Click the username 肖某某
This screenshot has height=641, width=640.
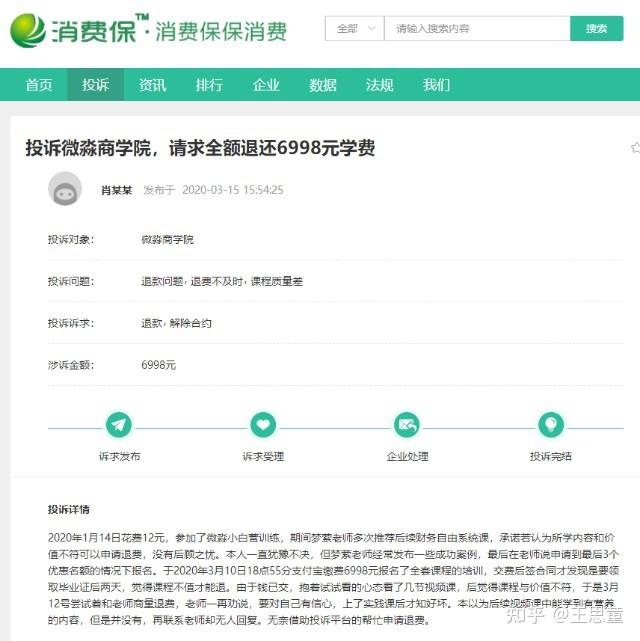[117, 190]
